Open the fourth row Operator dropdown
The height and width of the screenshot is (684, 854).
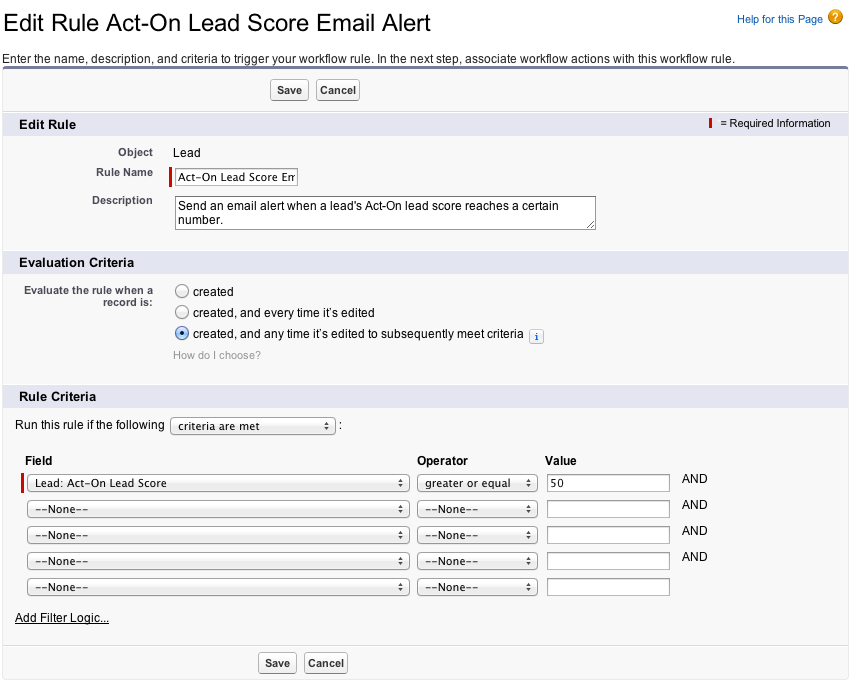point(477,561)
